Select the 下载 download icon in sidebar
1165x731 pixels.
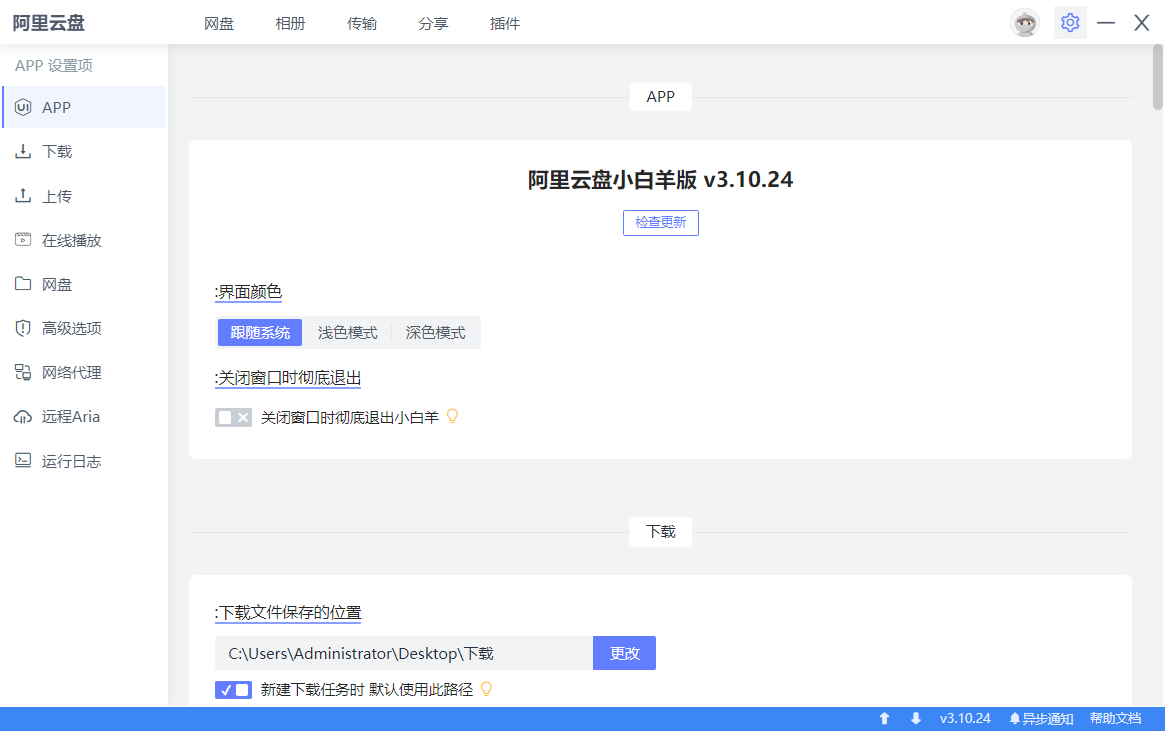(23, 152)
